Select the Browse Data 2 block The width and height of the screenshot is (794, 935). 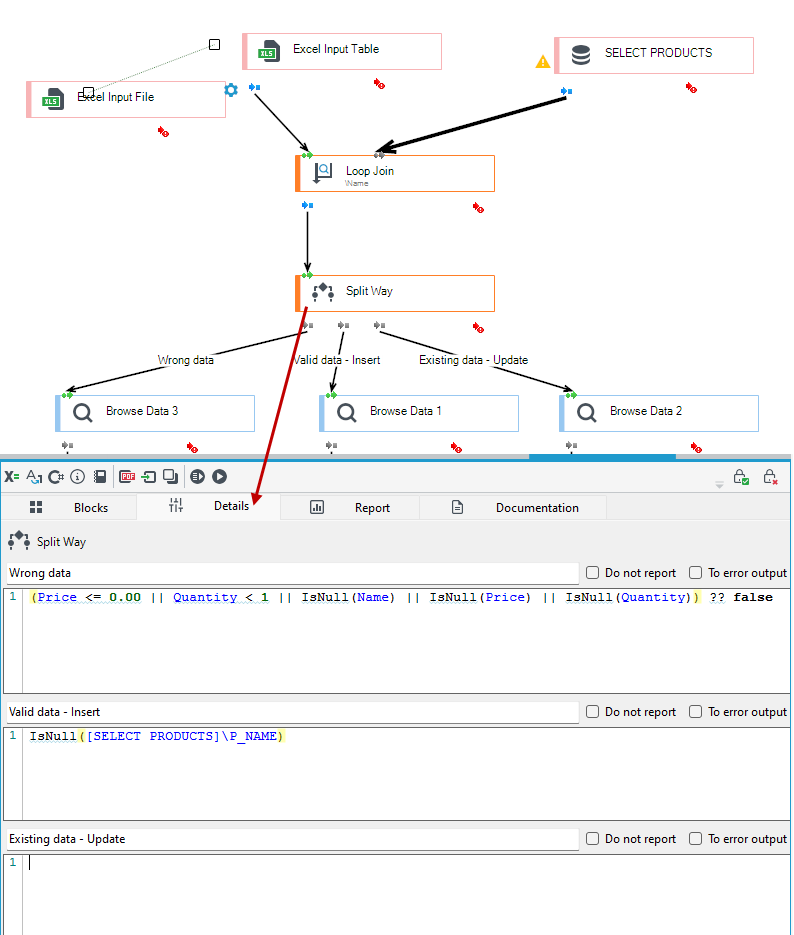(659, 413)
